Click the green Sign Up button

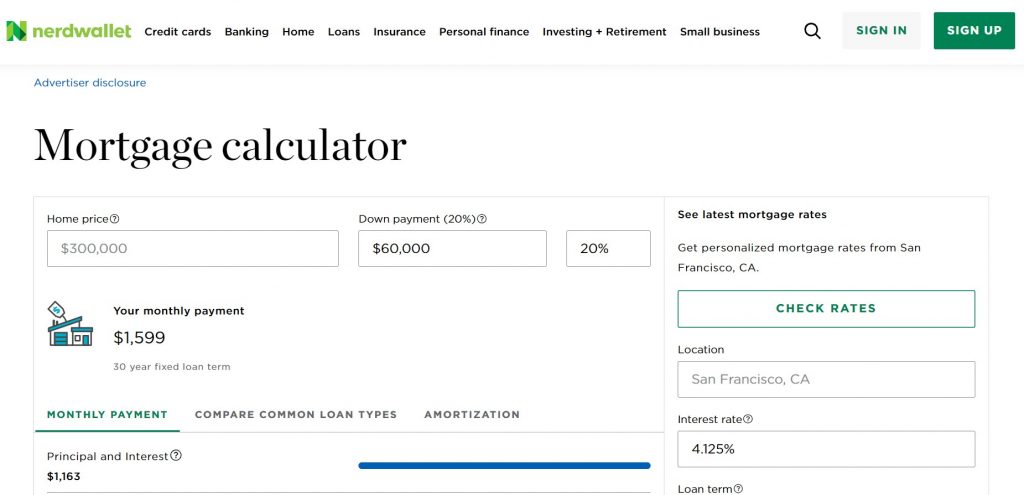point(973,31)
